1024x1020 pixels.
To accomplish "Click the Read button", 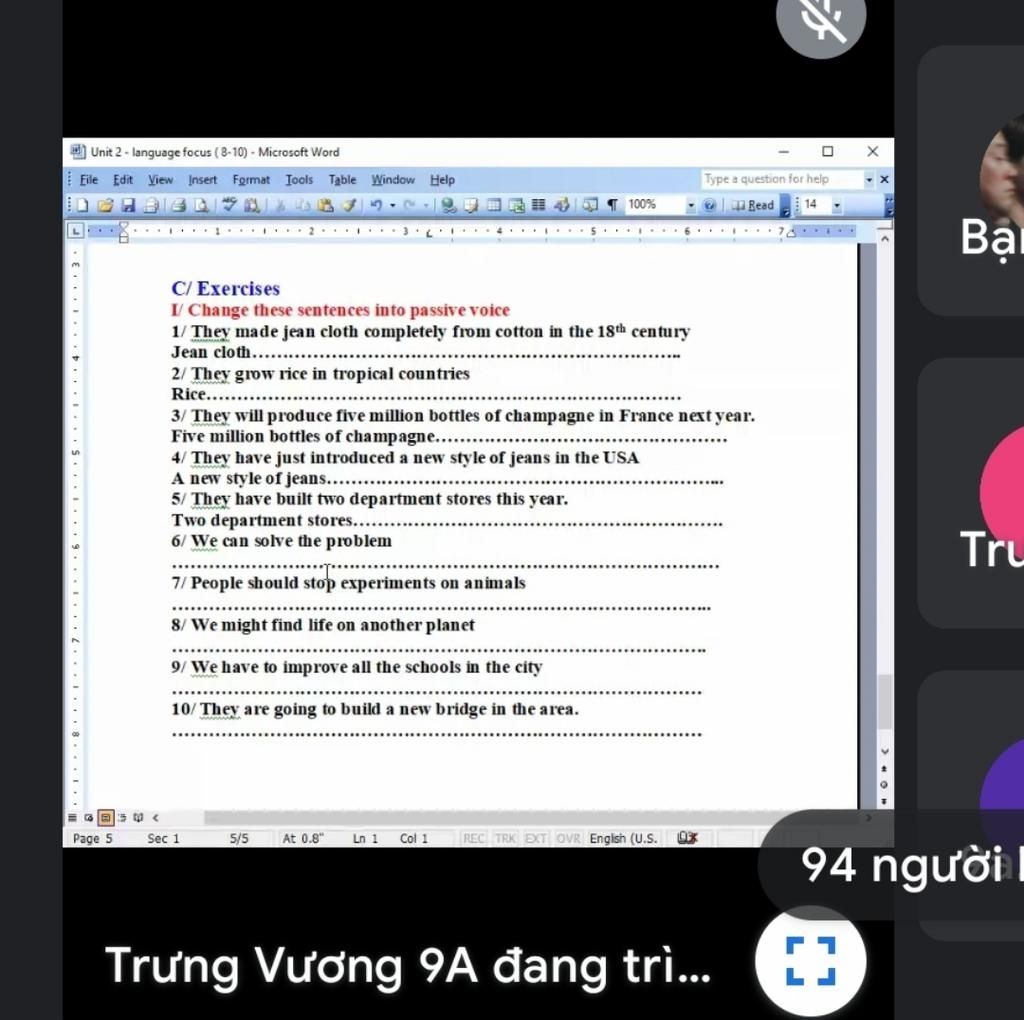I will [x=753, y=205].
